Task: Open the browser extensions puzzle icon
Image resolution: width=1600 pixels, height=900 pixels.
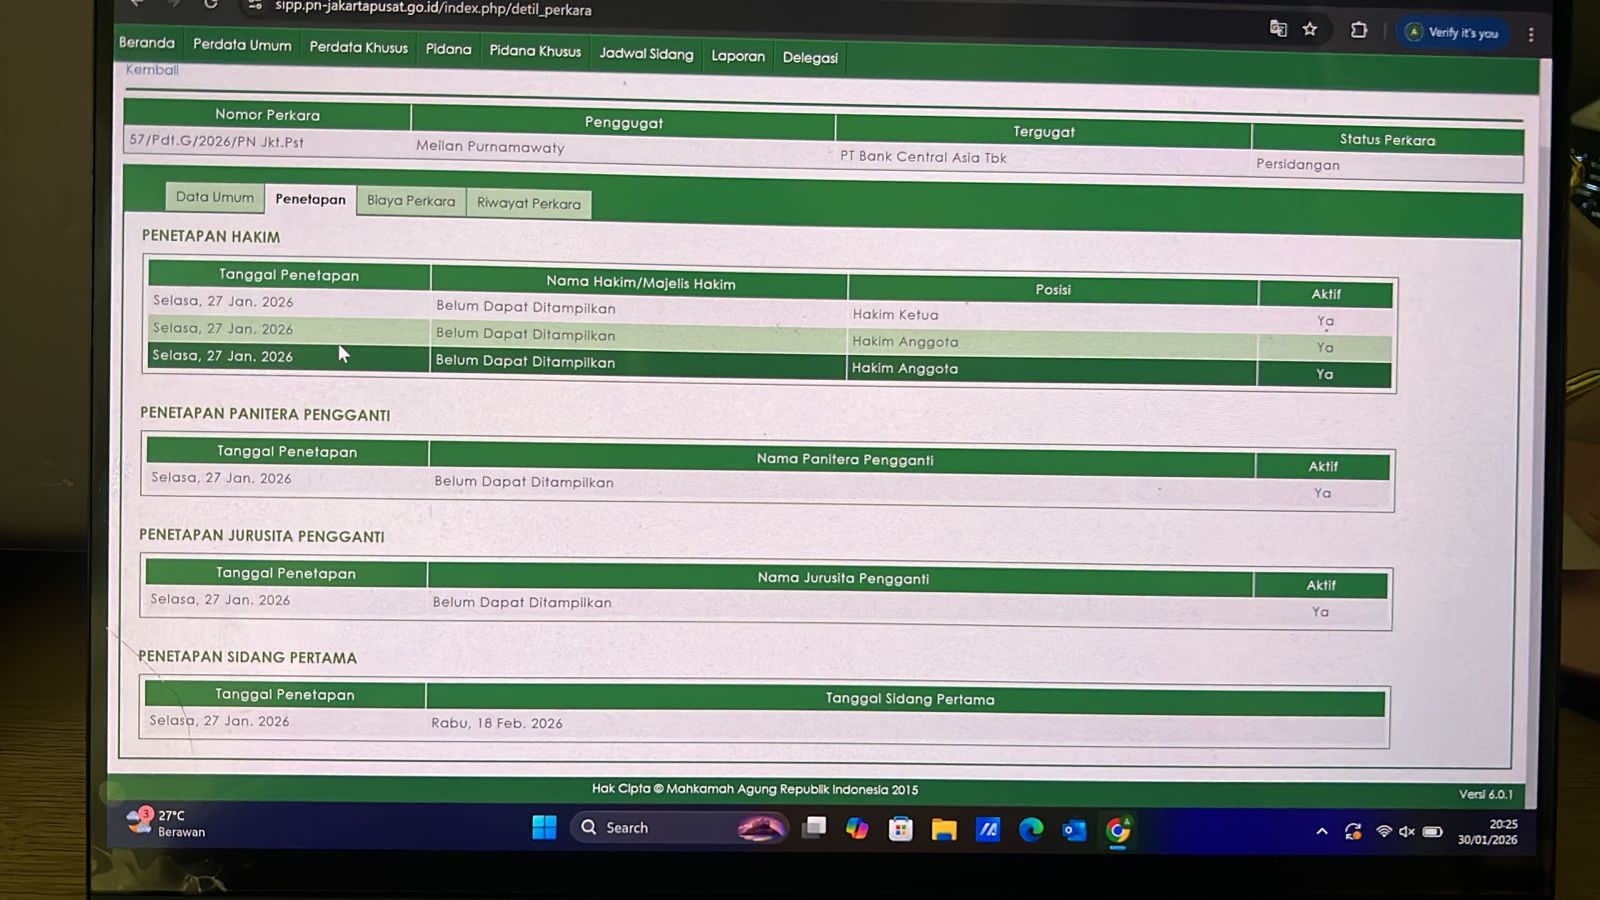Action: pos(1359,30)
